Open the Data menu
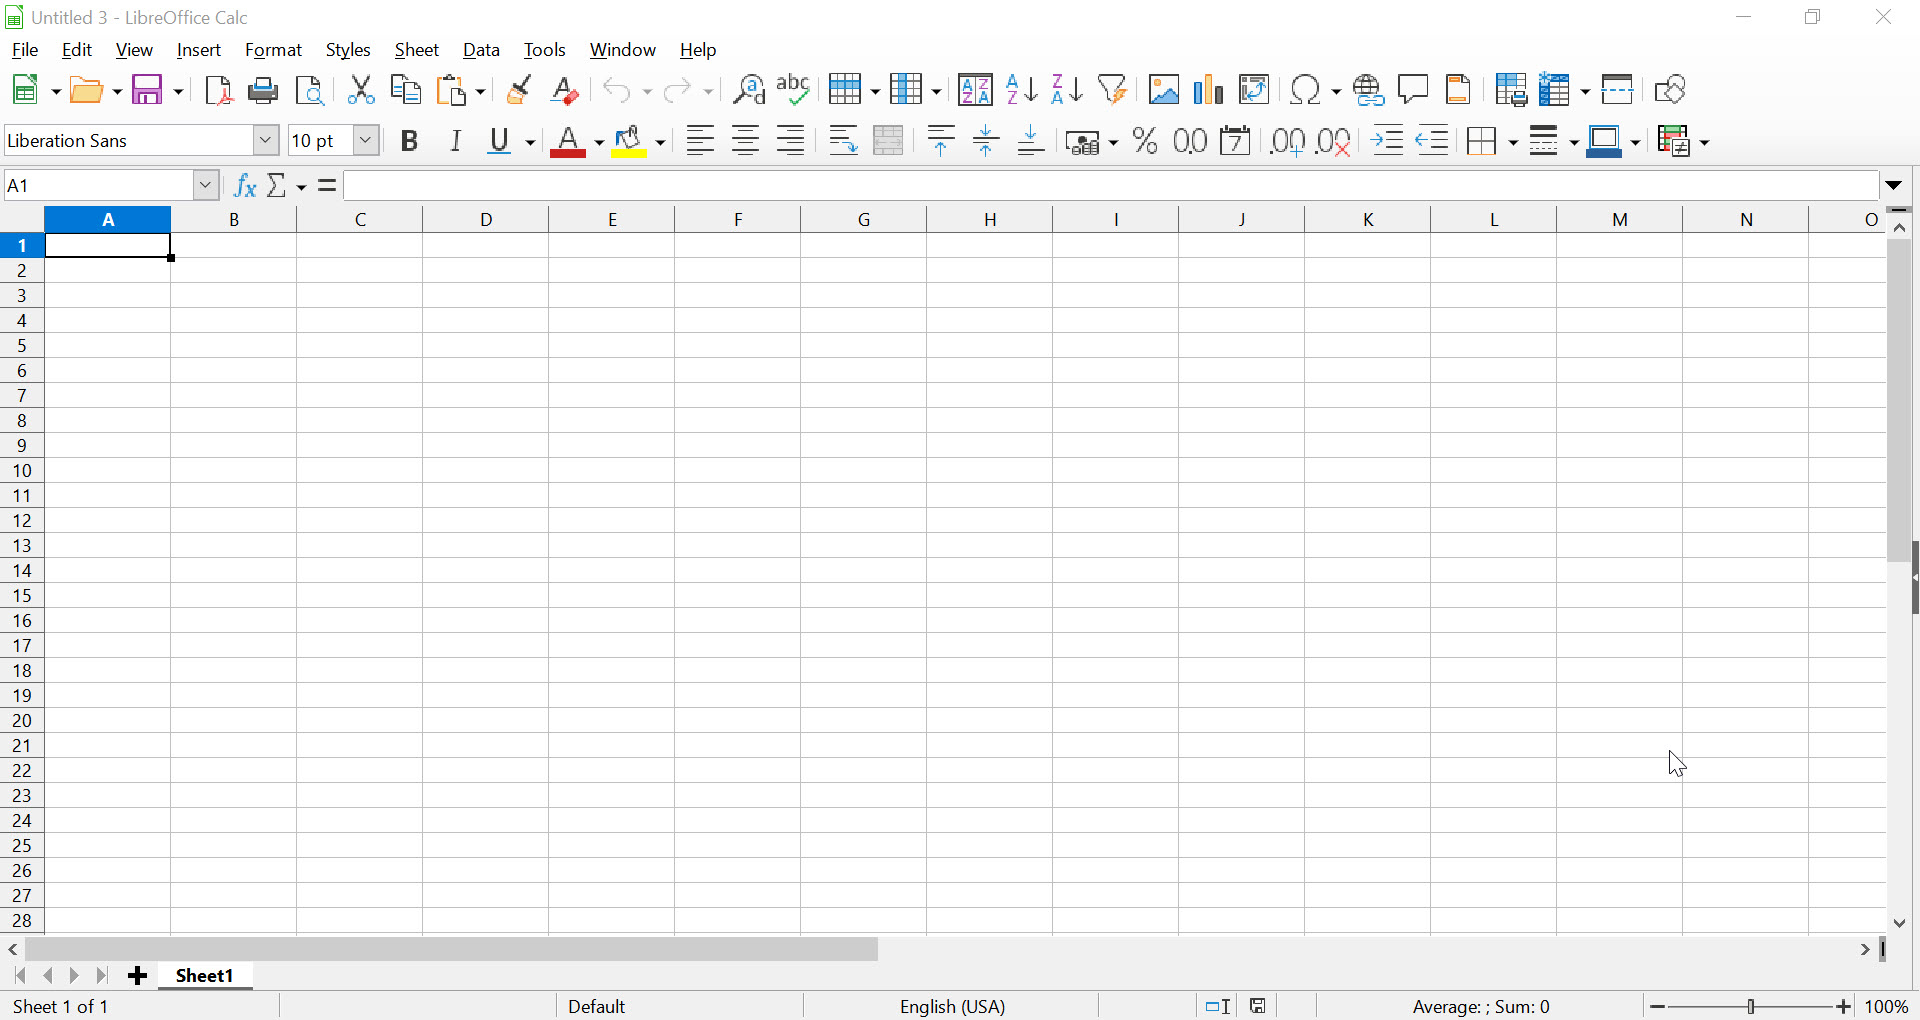The width and height of the screenshot is (1920, 1020). (482, 50)
